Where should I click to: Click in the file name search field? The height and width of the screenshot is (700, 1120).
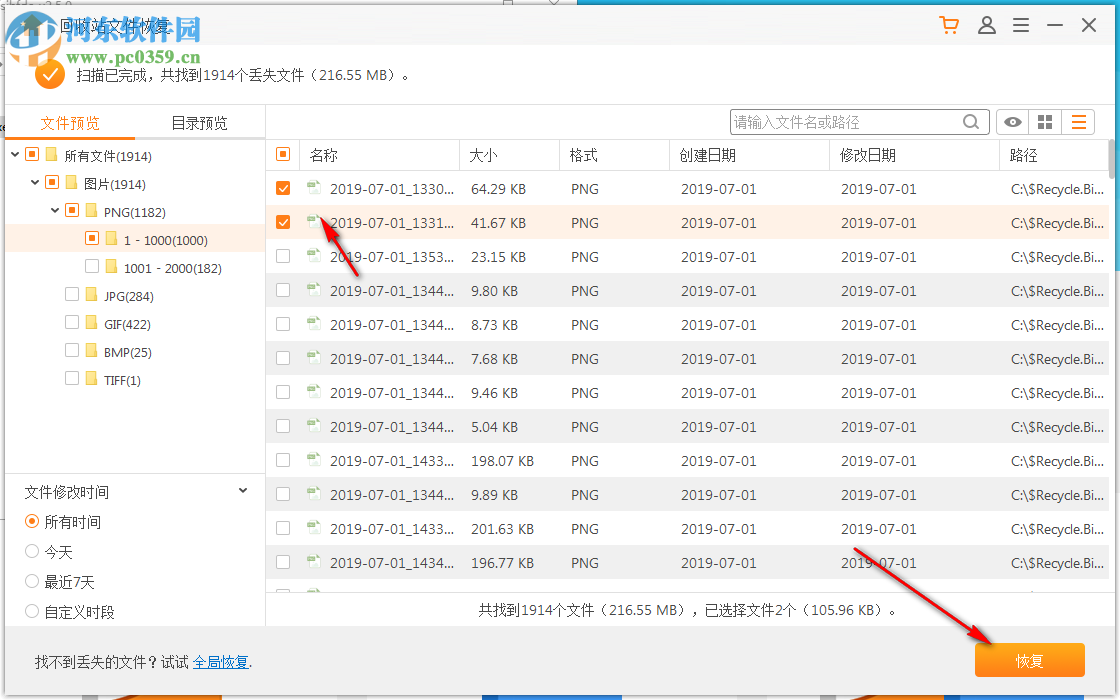[860, 121]
